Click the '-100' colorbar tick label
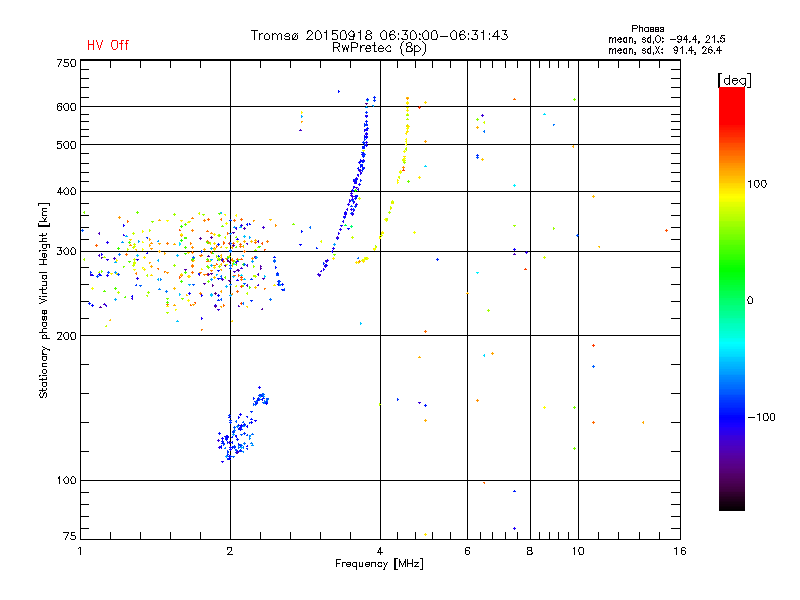The image size is (800, 600). pos(761,417)
